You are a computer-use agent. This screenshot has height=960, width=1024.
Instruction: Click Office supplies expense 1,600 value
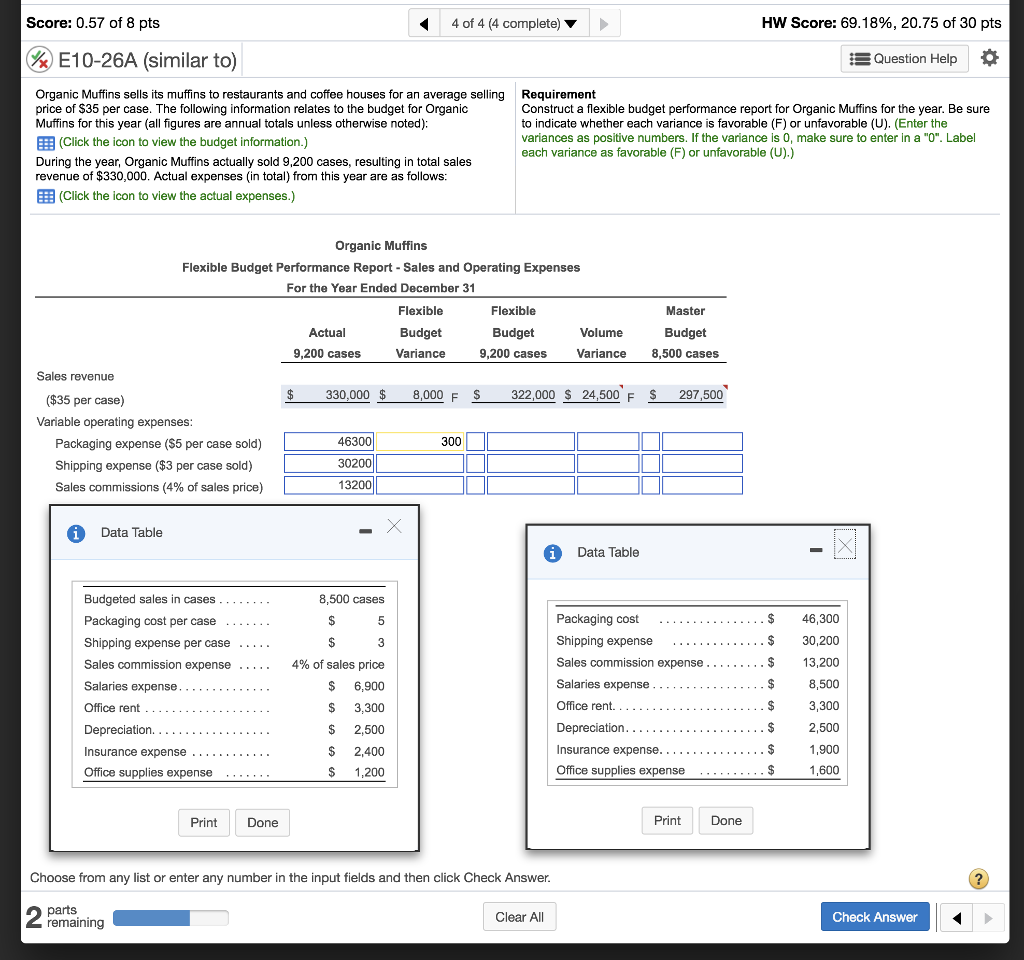(824, 771)
